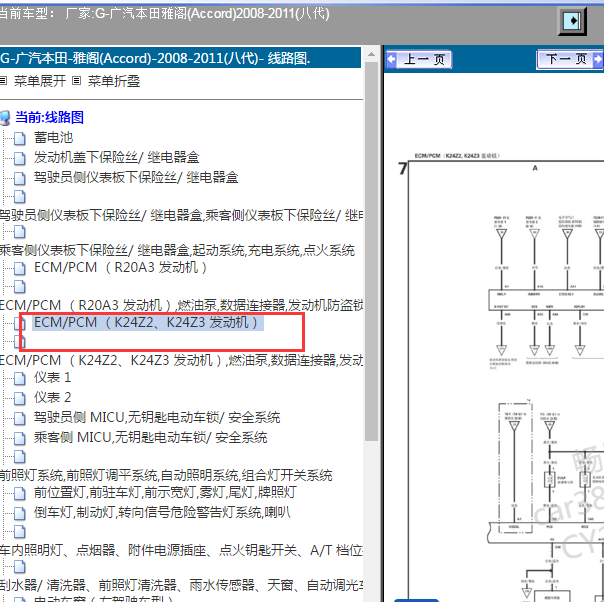Open the 蓄电池 wiring diagram
The width and height of the screenshot is (604, 602).
(x=53, y=138)
